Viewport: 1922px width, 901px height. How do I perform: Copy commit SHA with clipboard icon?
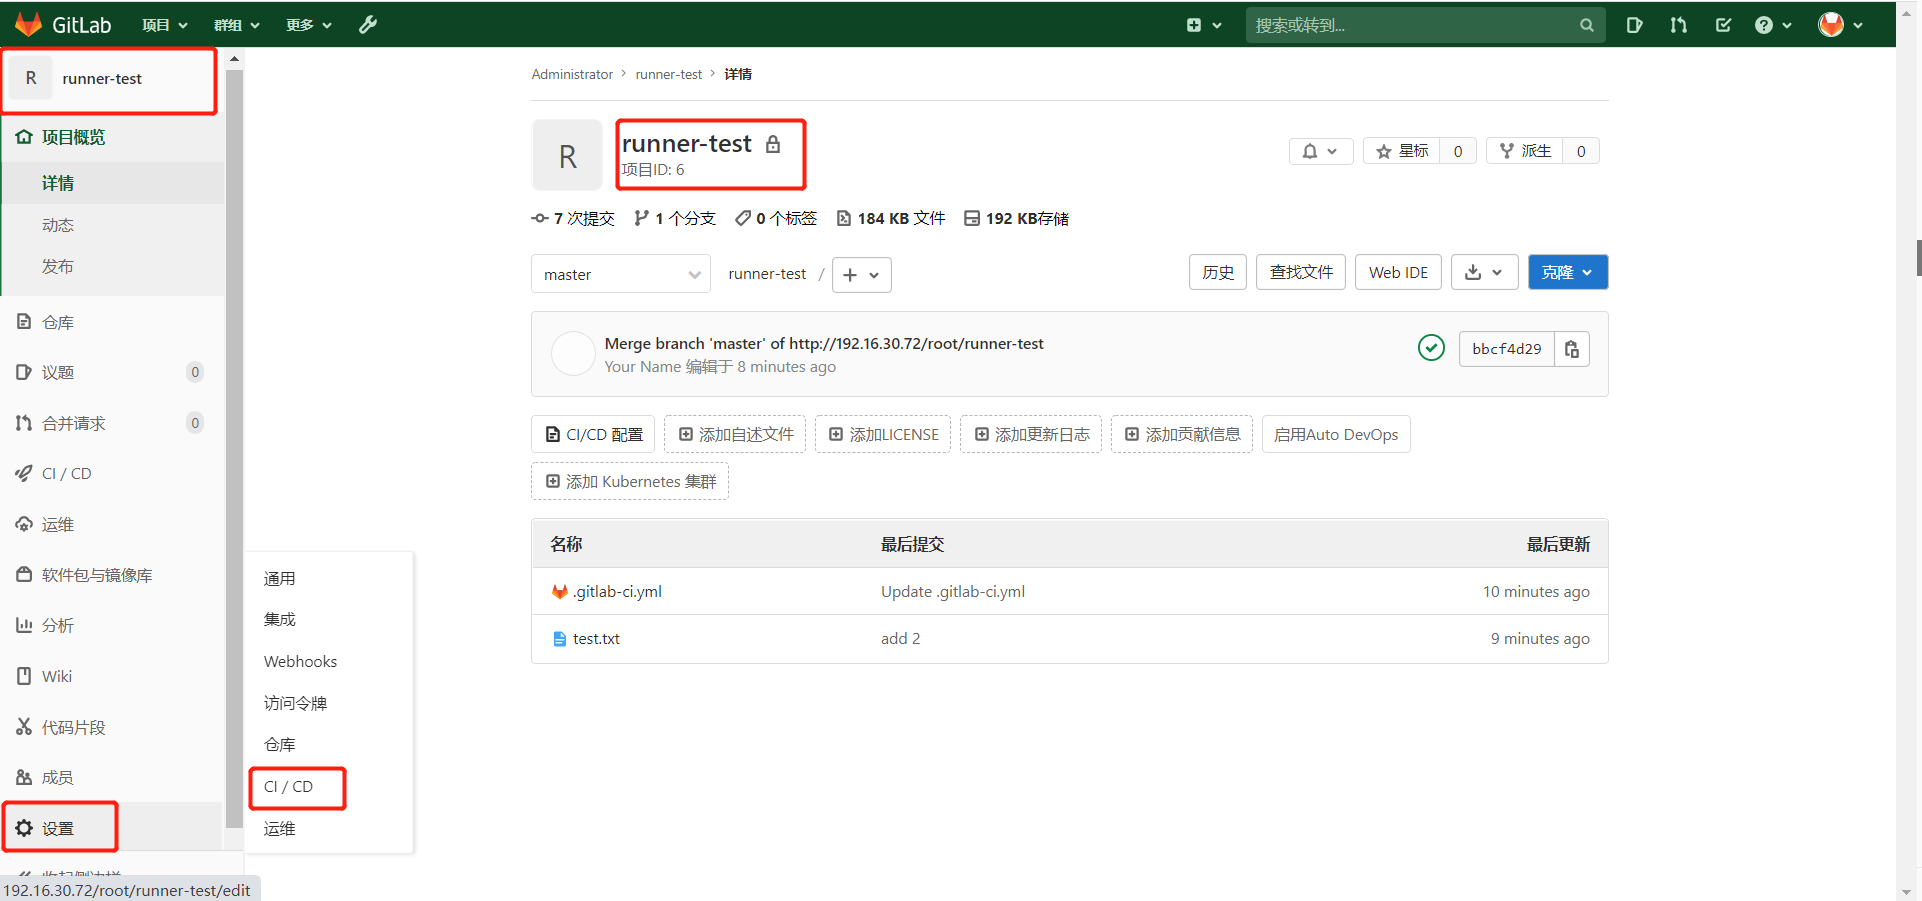click(1572, 349)
